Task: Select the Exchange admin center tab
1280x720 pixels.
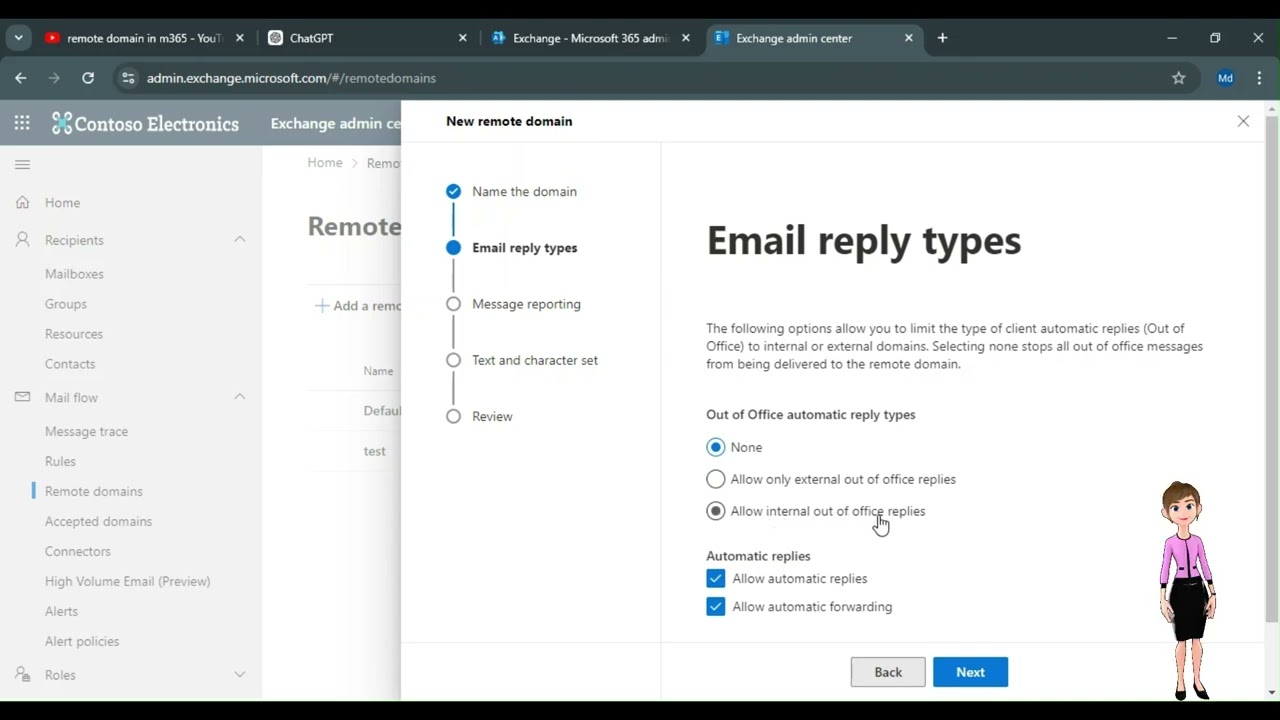Action: click(x=812, y=38)
